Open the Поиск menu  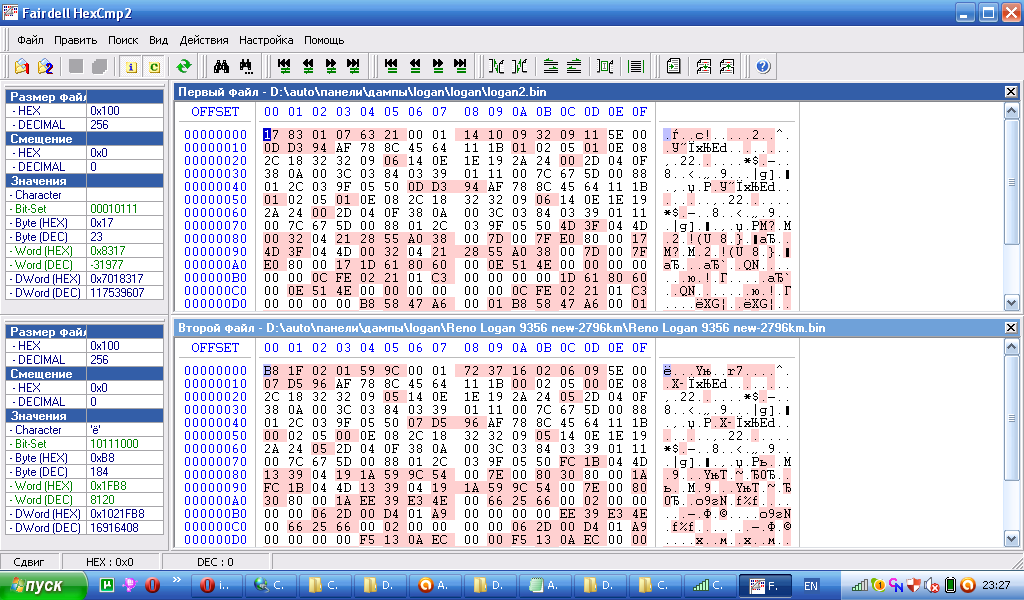click(x=123, y=40)
